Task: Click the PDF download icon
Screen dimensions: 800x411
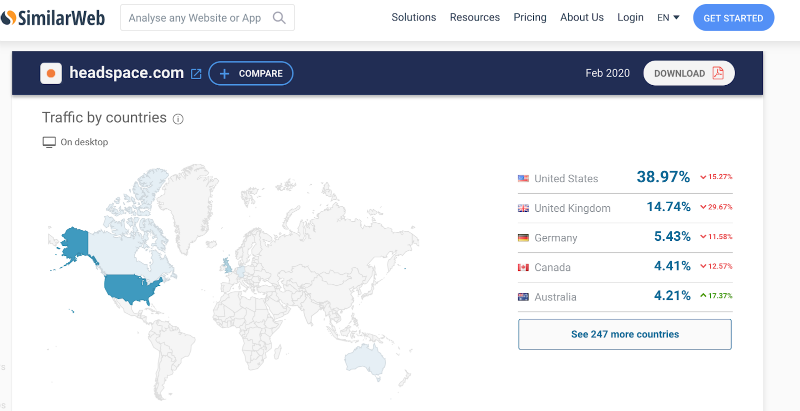Action: (718, 73)
